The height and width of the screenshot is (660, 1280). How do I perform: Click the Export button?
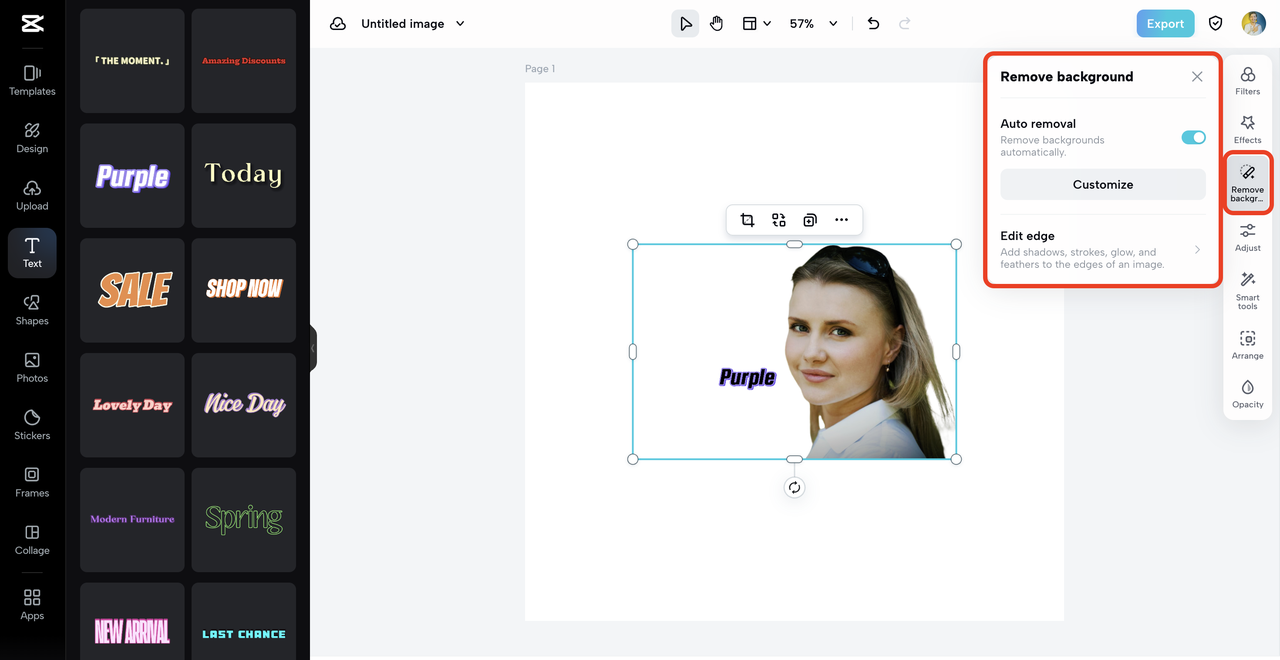(x=1165, y=24)
